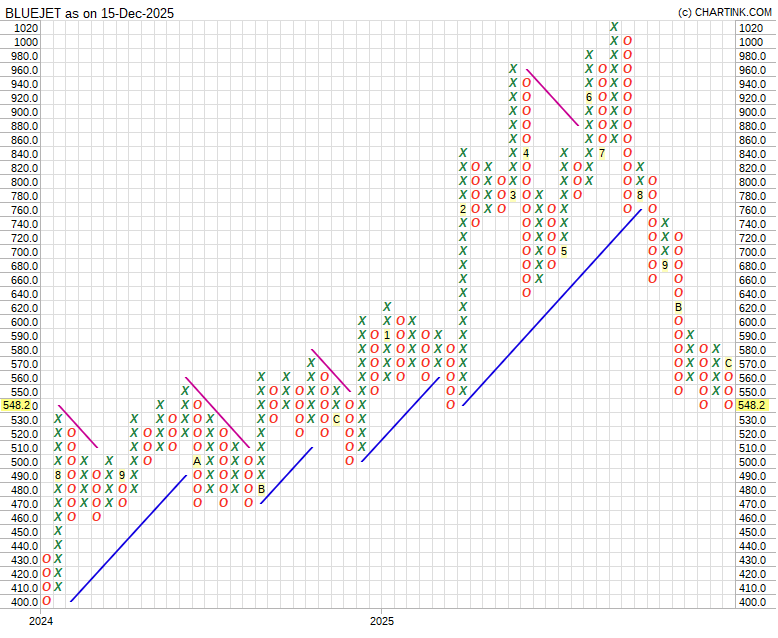778x638 pixels.
Task: Click the 400.0 label on the right price axis
Action: pyautogui.click(x=753, y=602)
